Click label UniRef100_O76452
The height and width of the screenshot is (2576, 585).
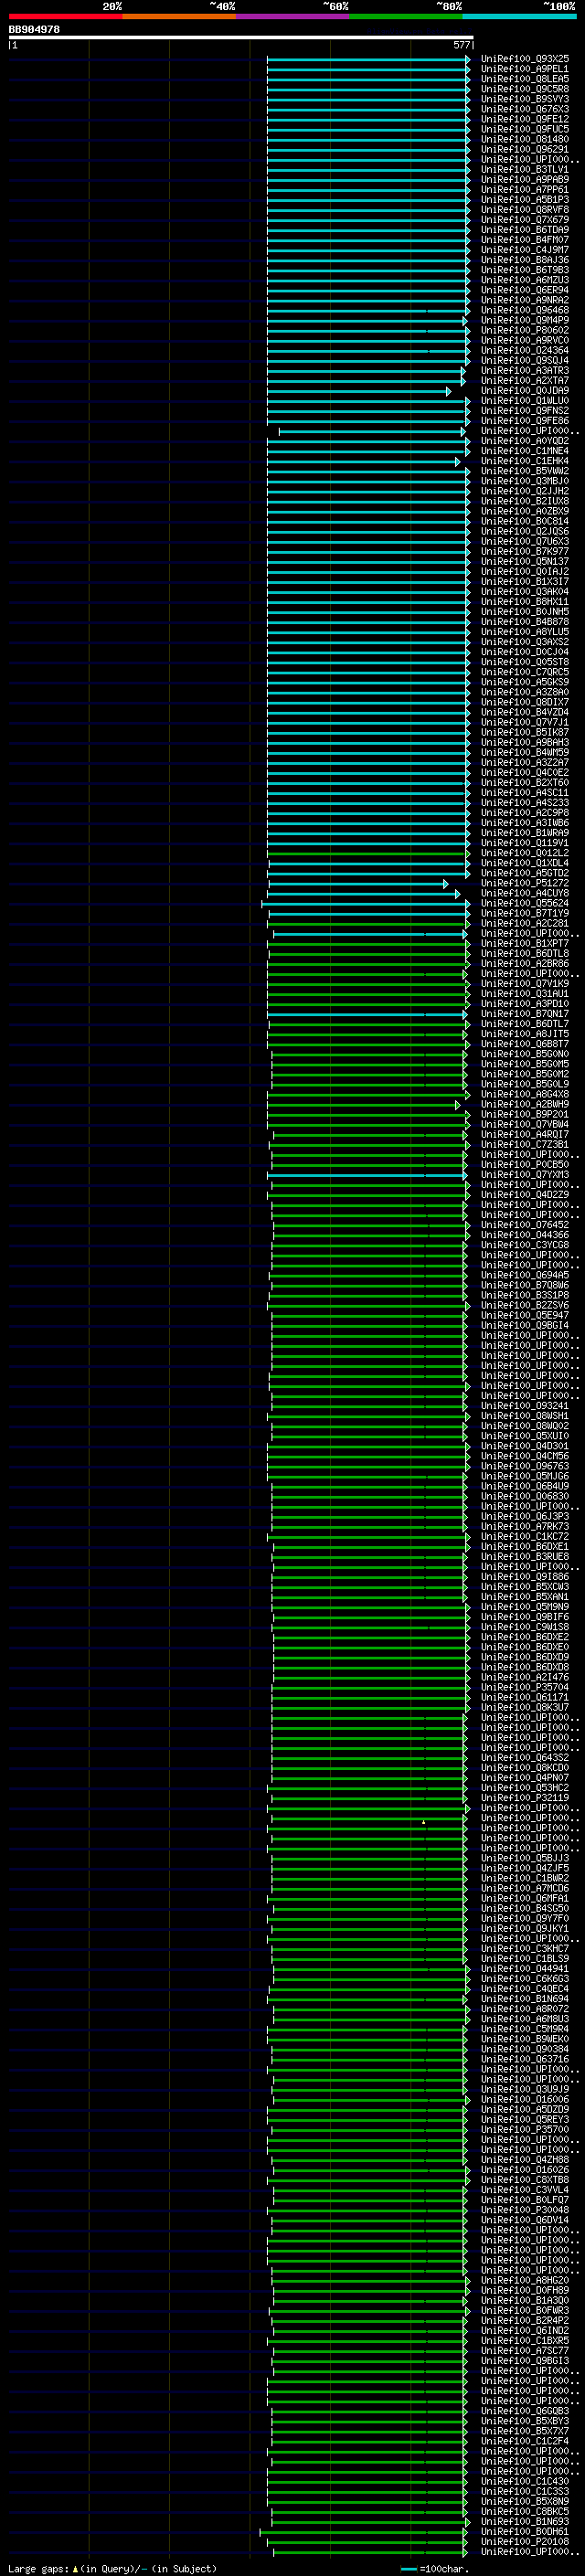[x=525, y=1225]
